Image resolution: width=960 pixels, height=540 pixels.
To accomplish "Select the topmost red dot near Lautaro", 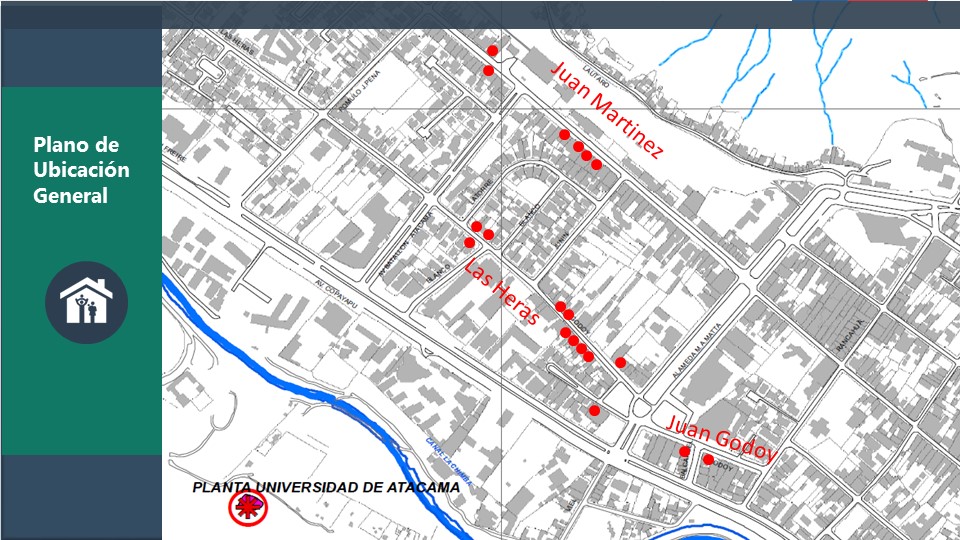I will (492, 50).
